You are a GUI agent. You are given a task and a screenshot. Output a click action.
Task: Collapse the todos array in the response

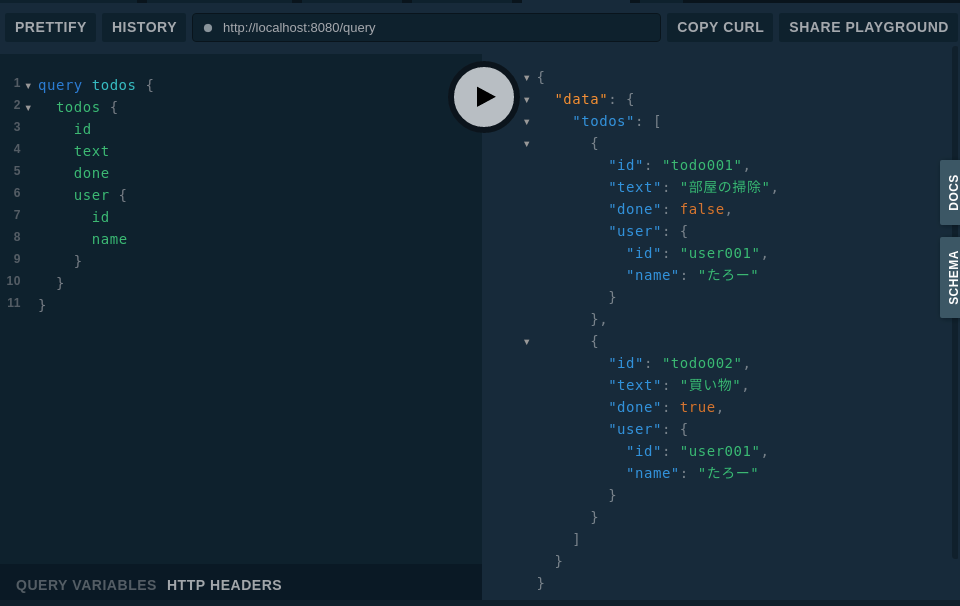(527, 121)
